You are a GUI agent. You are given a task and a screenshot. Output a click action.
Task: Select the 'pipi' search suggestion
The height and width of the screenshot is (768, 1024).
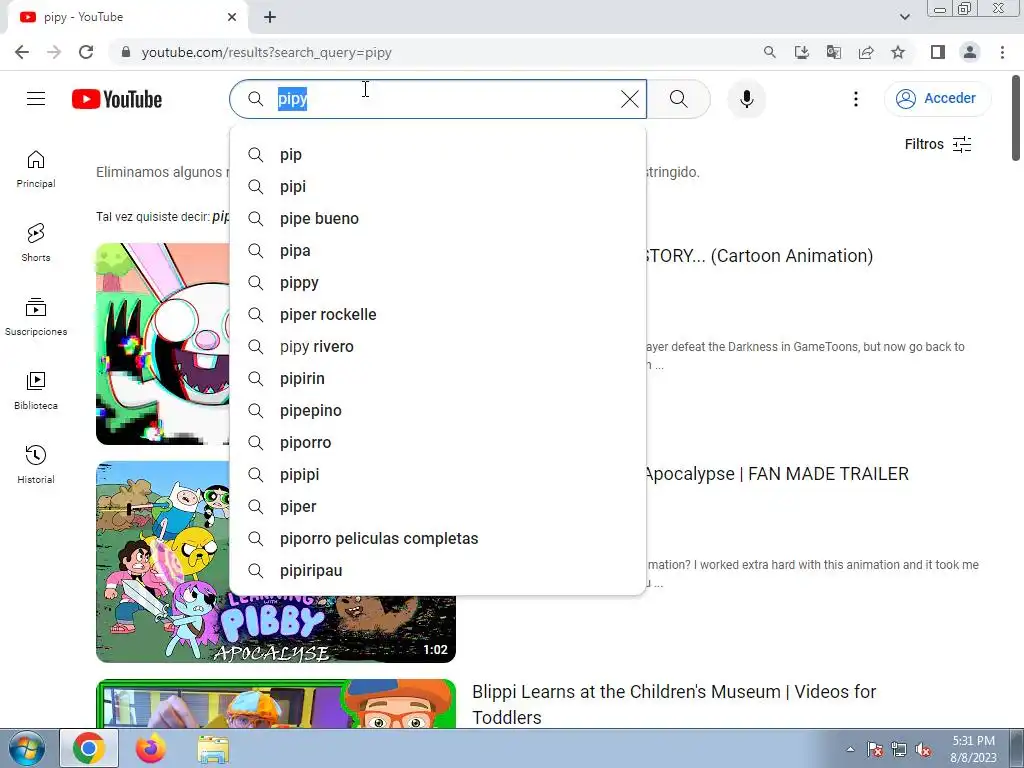coord(438,187)
